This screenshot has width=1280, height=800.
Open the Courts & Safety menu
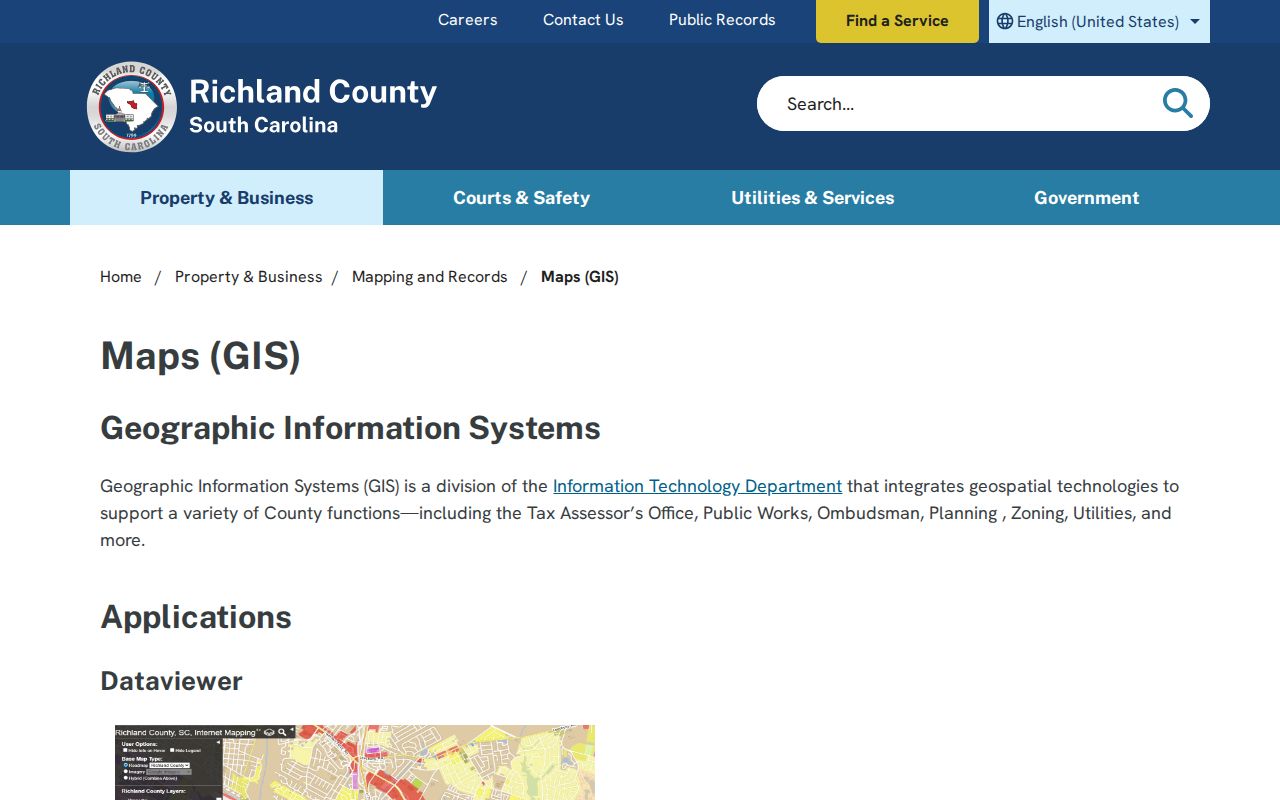(x=521, y=198)
